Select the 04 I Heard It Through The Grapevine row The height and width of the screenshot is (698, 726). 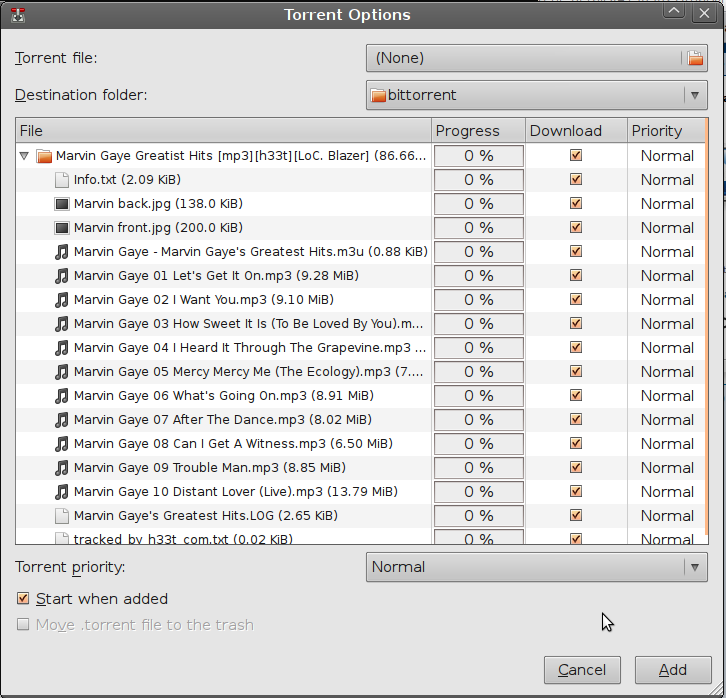coord(360,348)
